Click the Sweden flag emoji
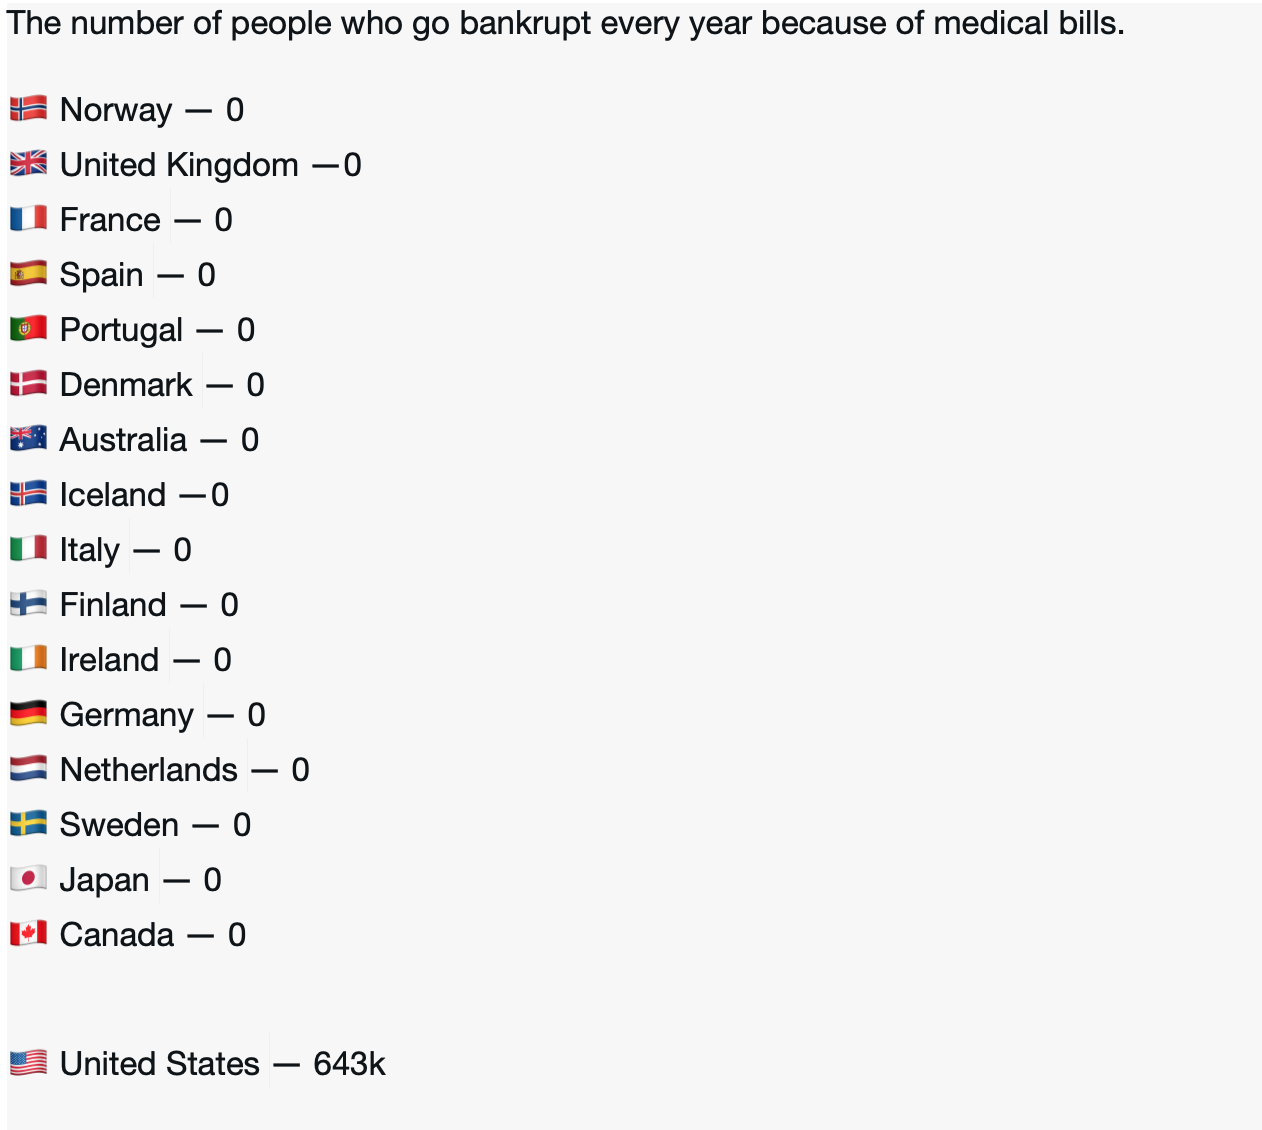The width and height of the screenshot is (1262, 1130). [x=28, y=823]
